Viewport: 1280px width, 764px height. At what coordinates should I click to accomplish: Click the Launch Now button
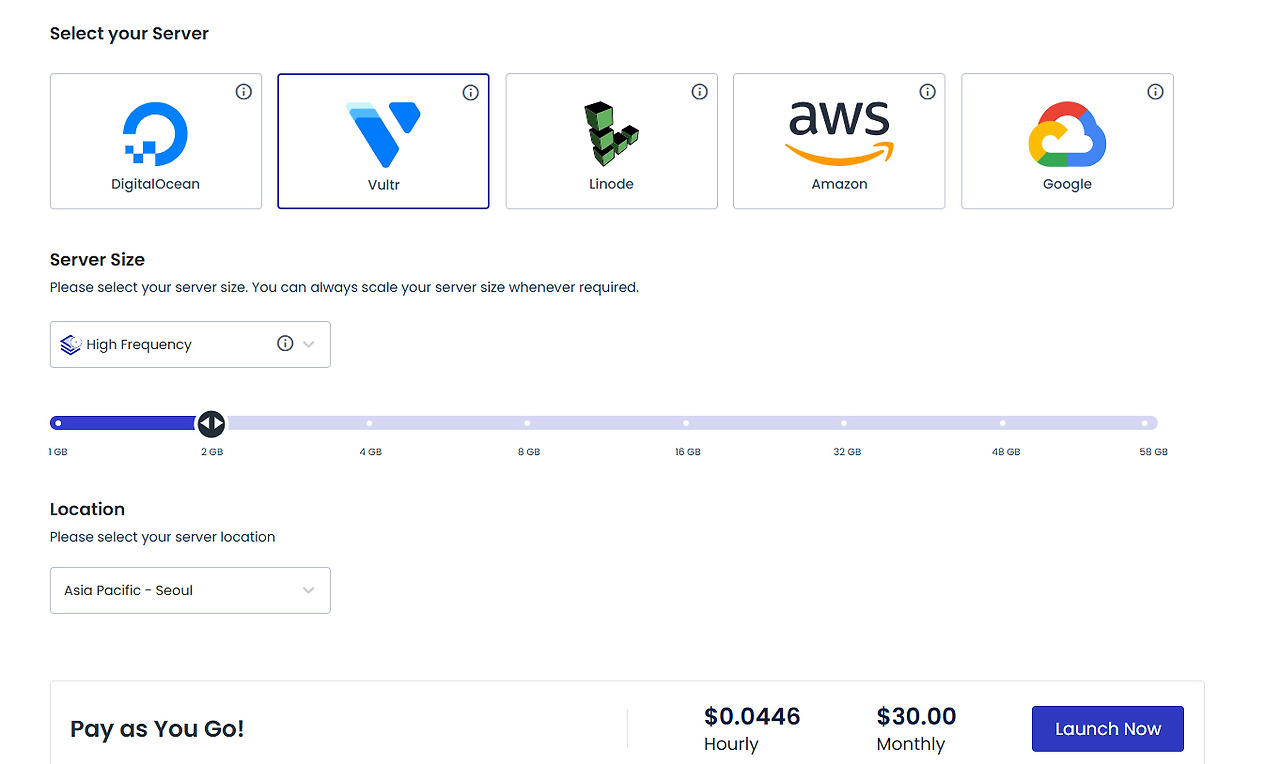pyautogui.click(x=1107, y=728)
